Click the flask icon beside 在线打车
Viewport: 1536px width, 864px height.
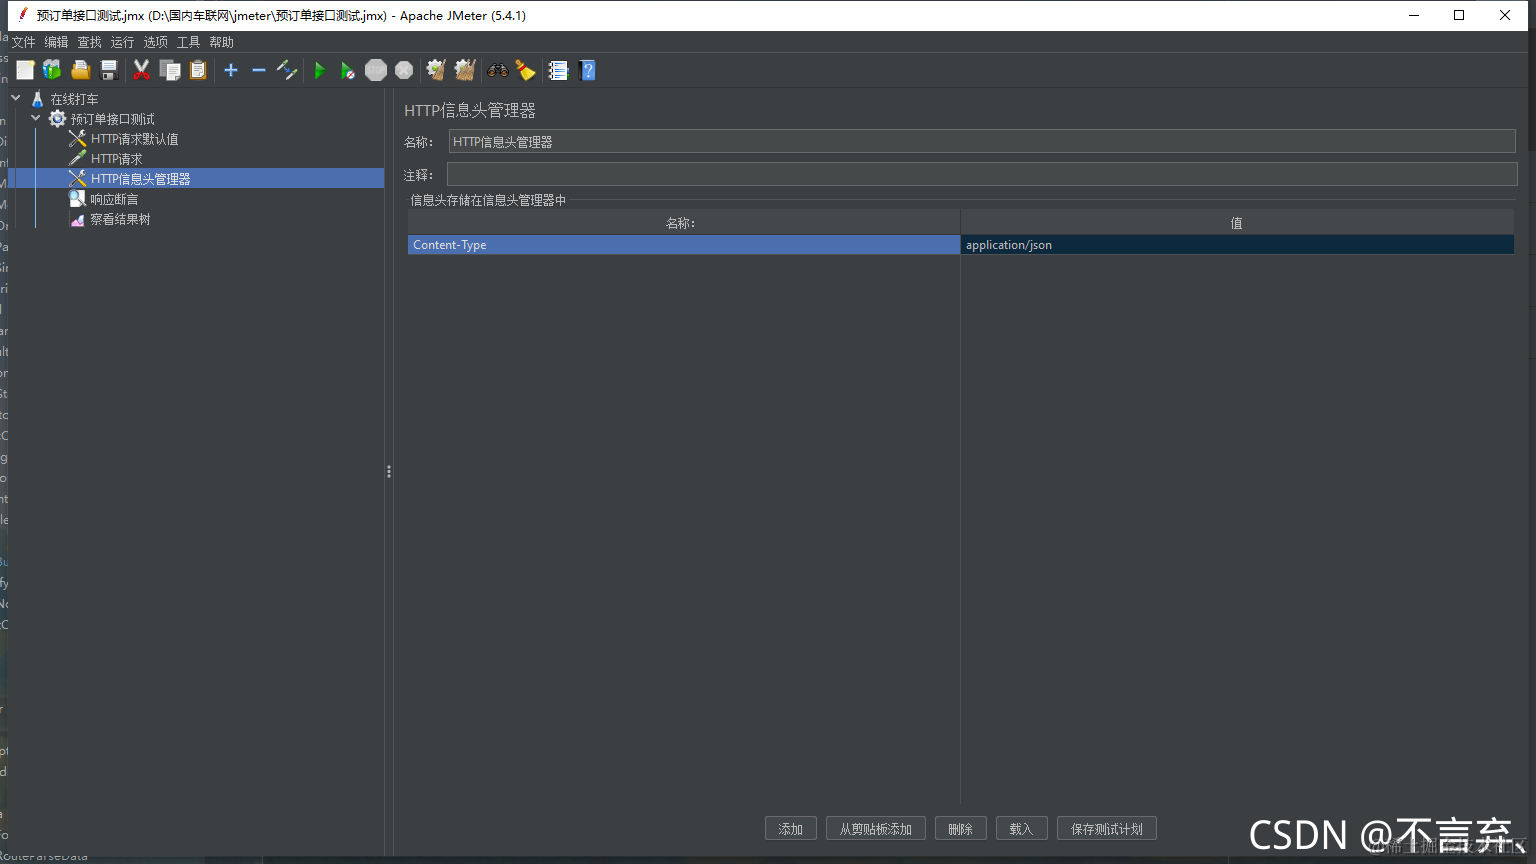(x=37, y=99)
